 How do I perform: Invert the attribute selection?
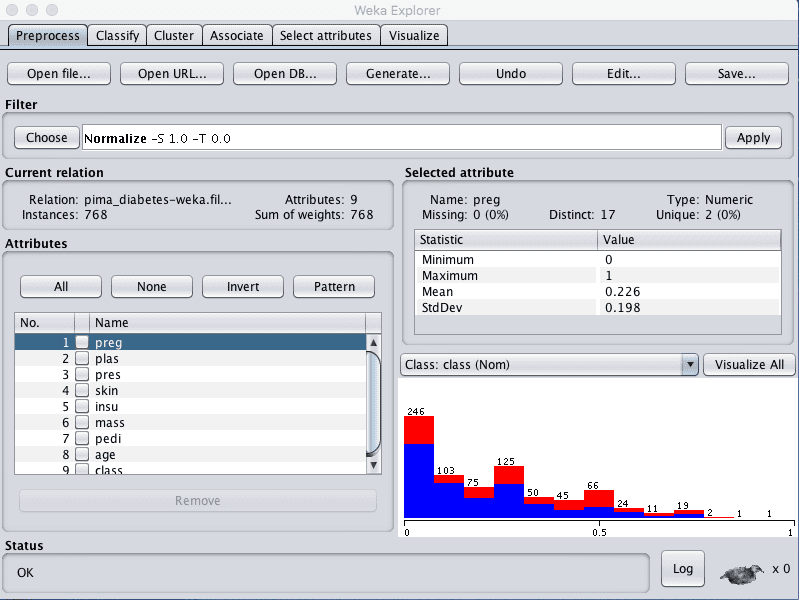(243, 286)
